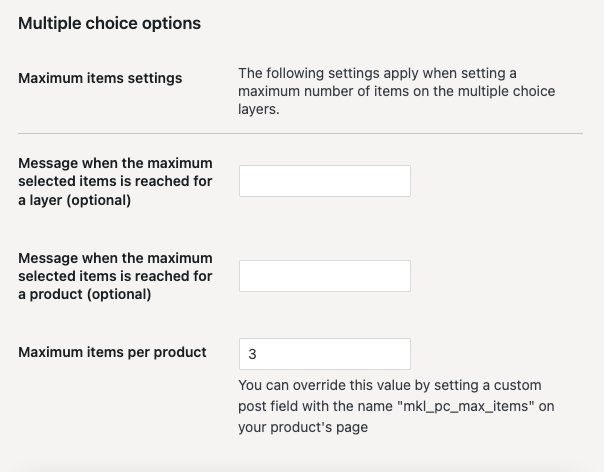Viewport: 604px width, 472px height.
Task: Click 'your product's page' help text line
Action: [303, 427]
